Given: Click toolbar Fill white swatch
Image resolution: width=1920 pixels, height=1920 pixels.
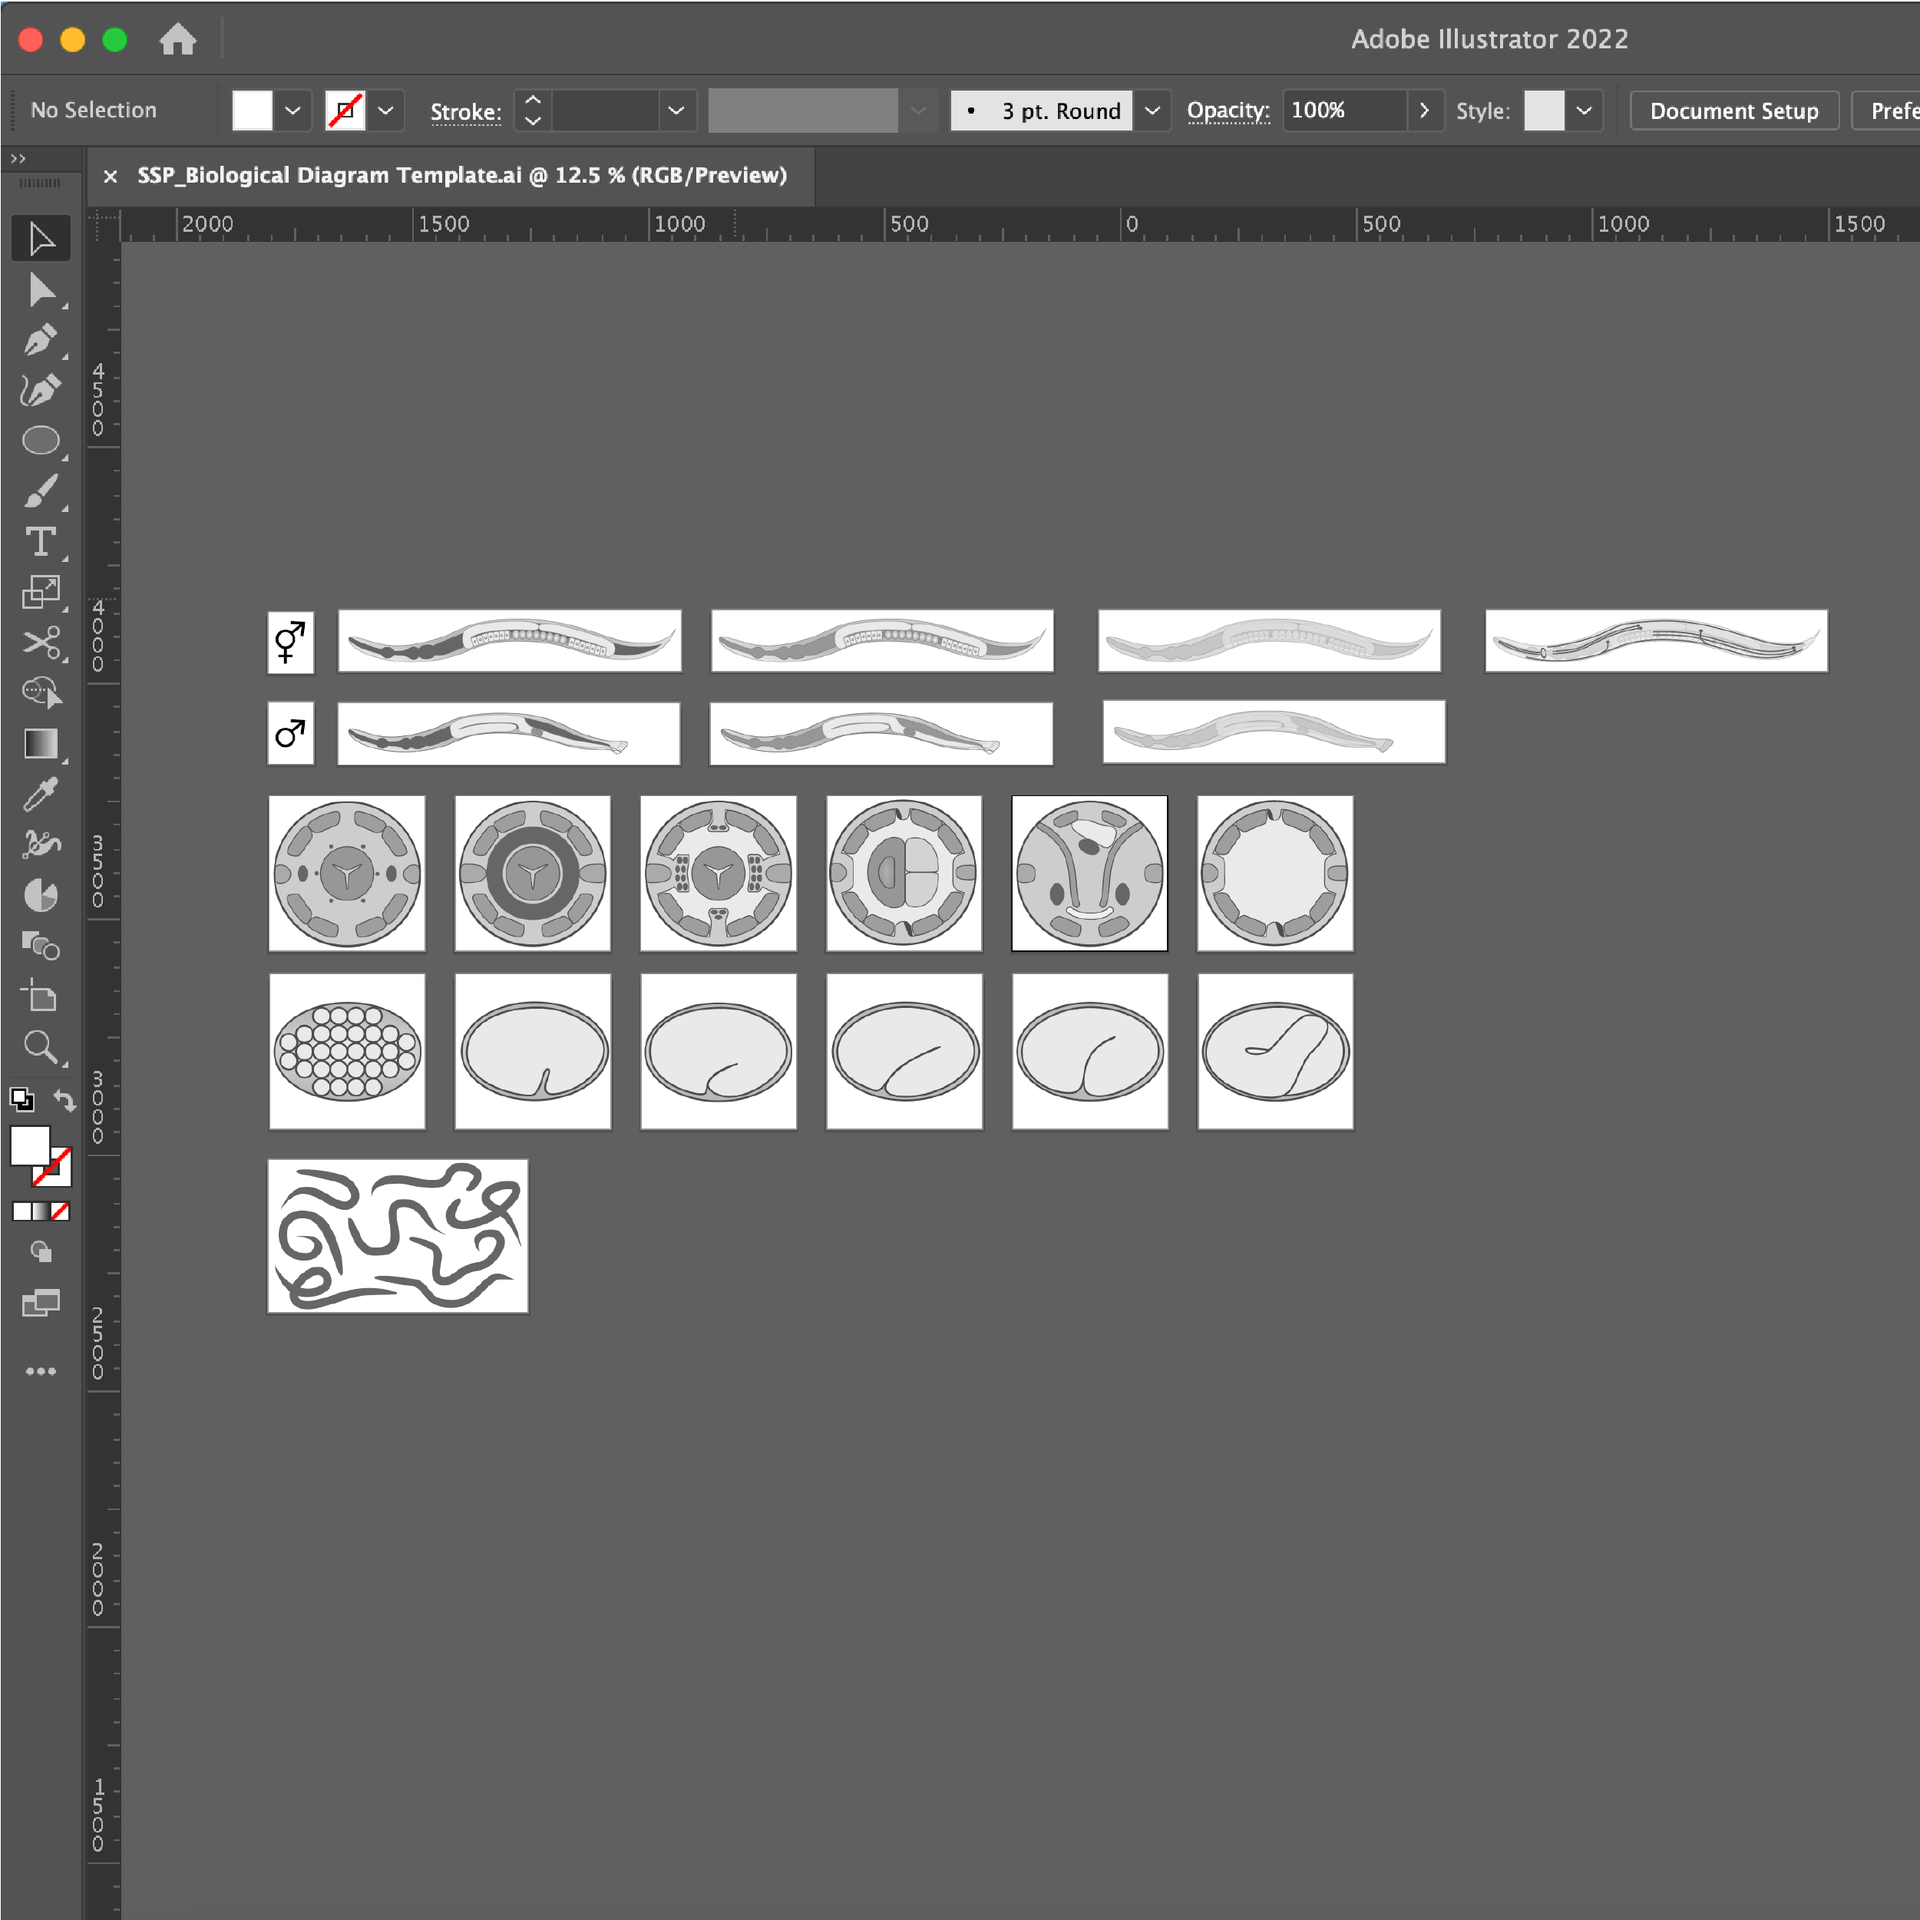Looking at the screenshot, I should tap(30, 1146).
